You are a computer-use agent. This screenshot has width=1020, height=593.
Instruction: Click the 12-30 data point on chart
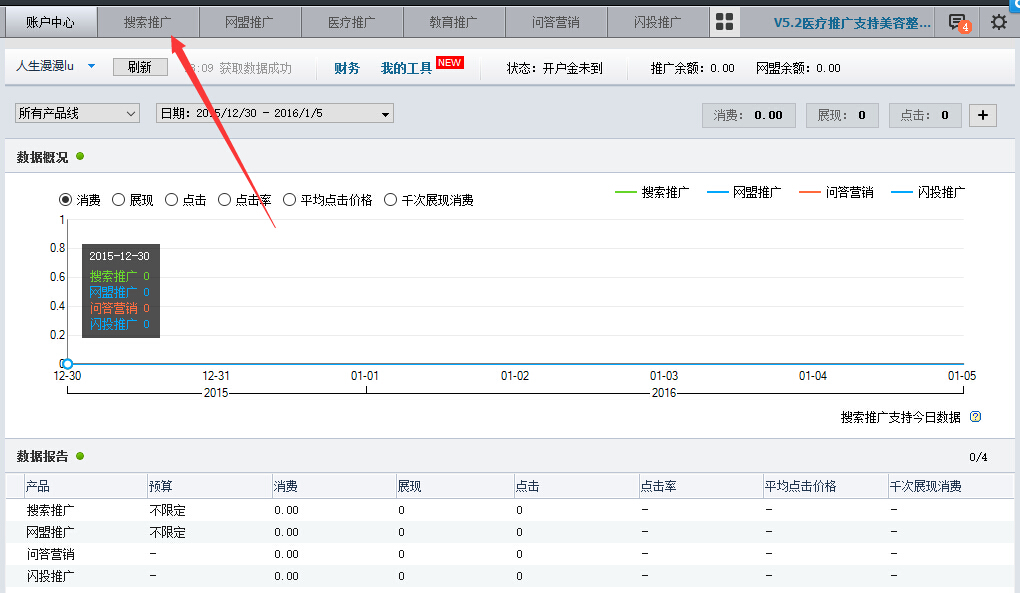pyautogui.click(x=67, y=363)
